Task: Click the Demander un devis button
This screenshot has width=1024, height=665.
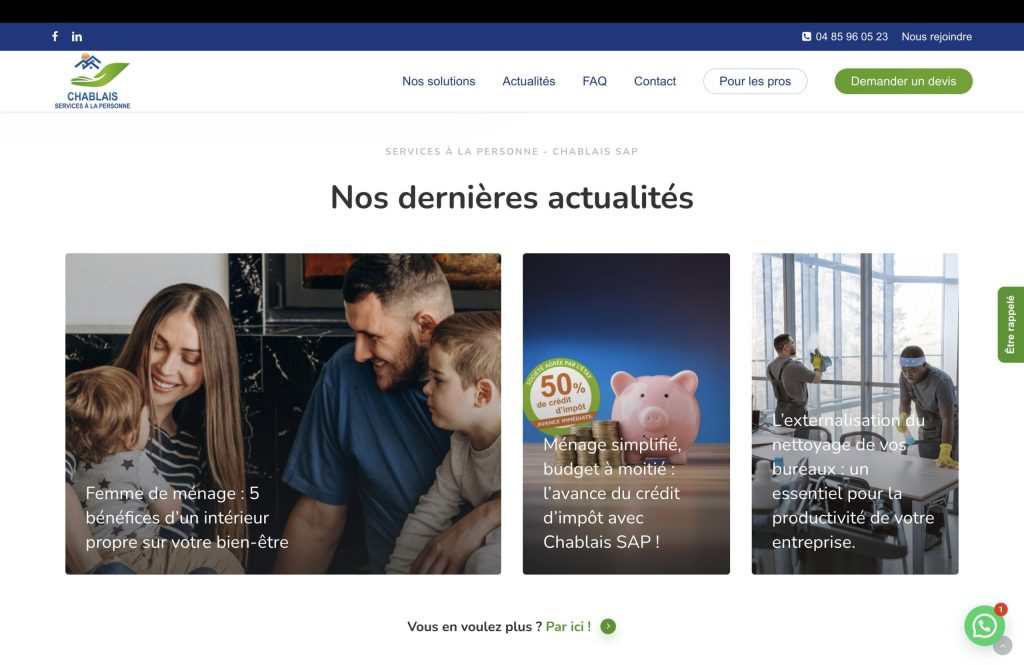Action: pos(903,81)
